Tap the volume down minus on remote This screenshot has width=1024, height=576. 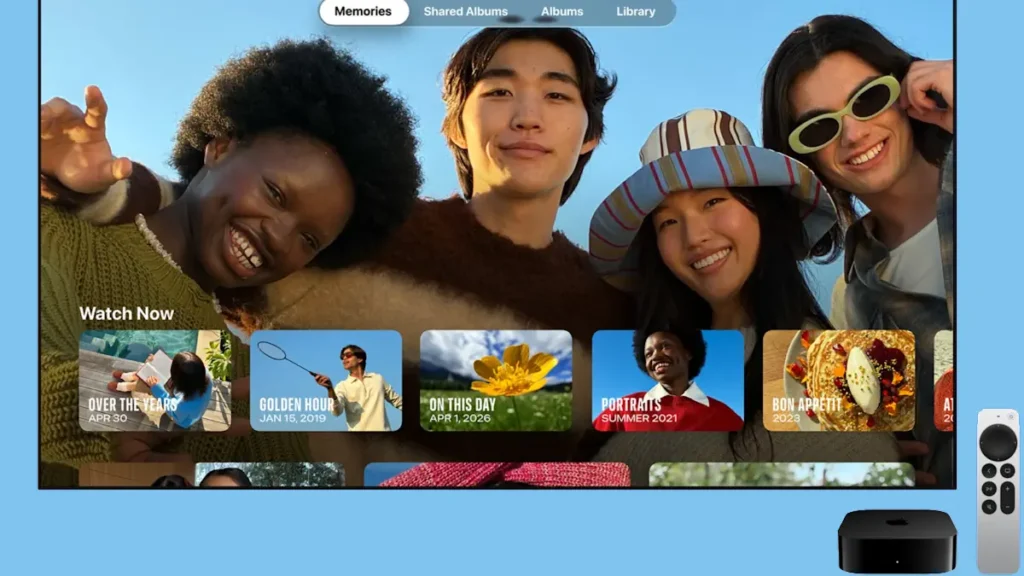[1008, 507]
